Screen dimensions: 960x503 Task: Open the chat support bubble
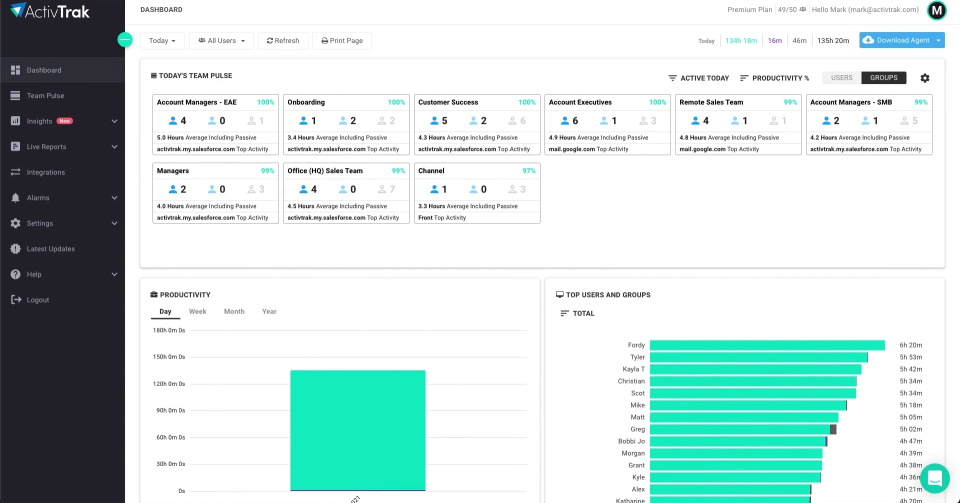tap(934, 478)
